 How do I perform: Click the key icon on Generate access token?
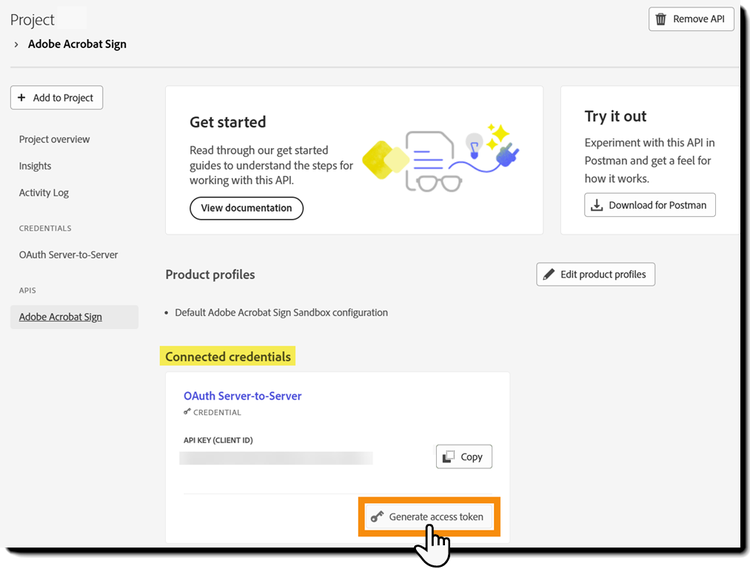[377, 517]
